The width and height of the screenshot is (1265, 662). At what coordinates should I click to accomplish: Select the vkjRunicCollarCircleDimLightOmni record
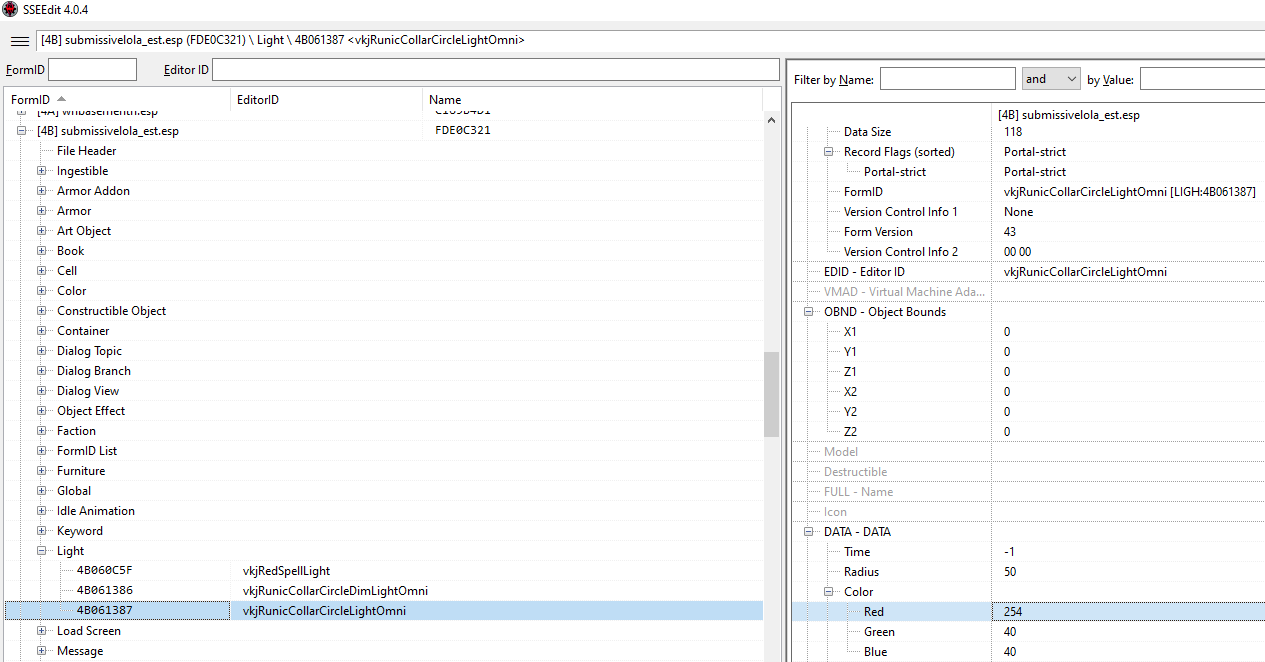click(x=335, y=591)
